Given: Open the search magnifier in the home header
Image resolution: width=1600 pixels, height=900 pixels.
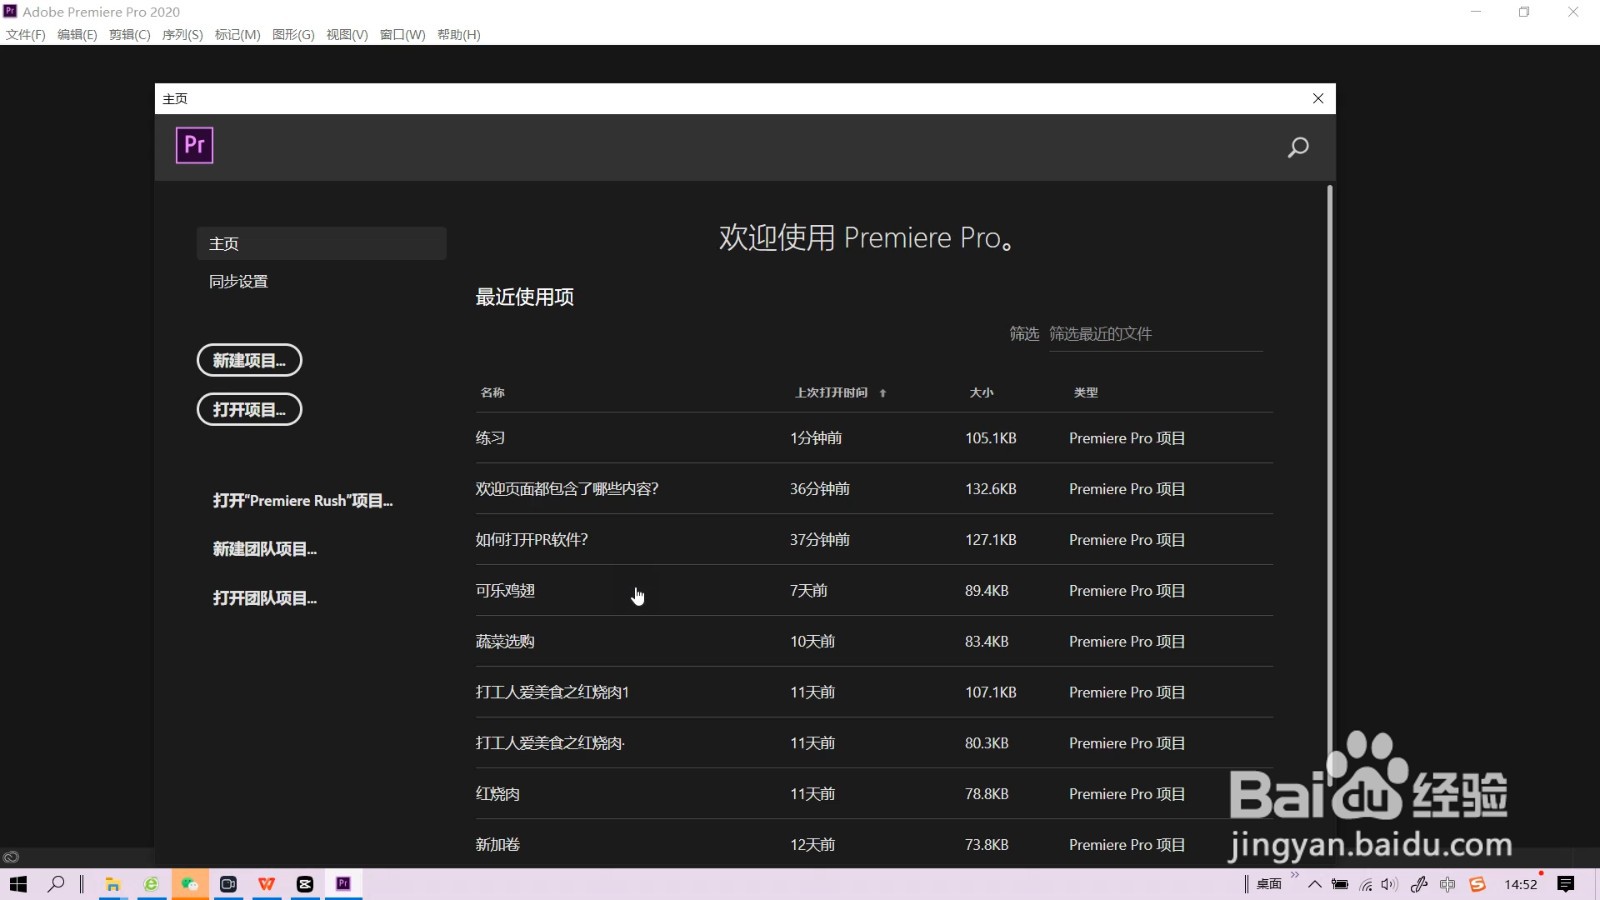Looking at the screenshot, I should pyautogui.click(x=1298, y=148).
